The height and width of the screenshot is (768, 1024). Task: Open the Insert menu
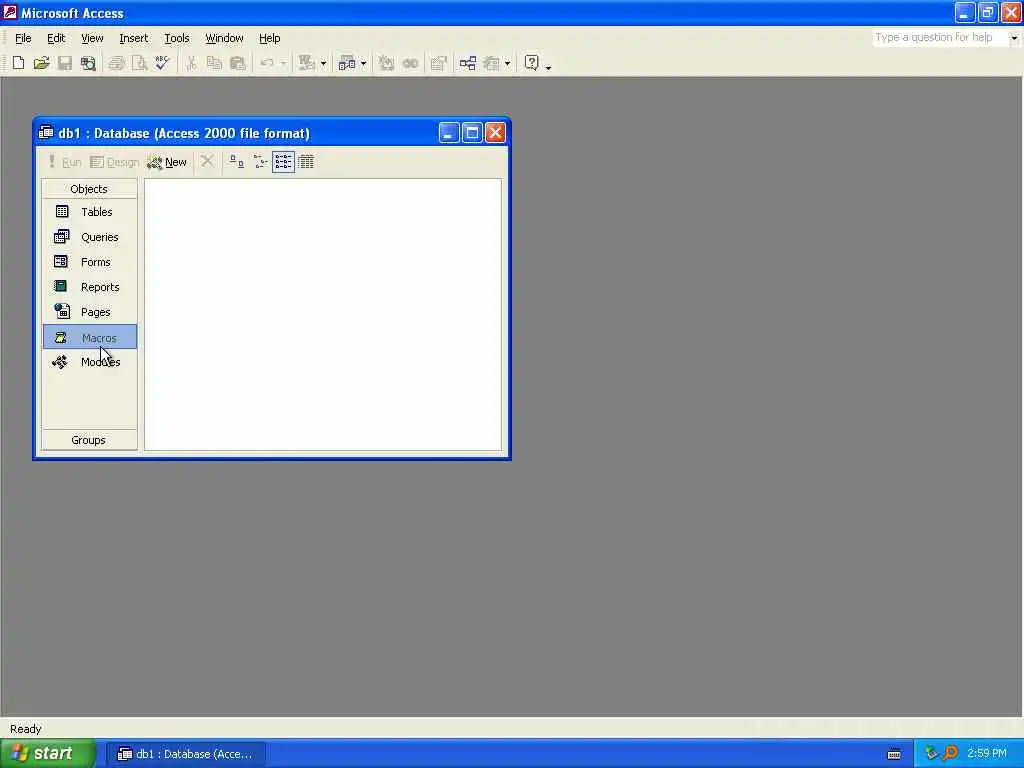pyautogui.click(x=134, y=39)
